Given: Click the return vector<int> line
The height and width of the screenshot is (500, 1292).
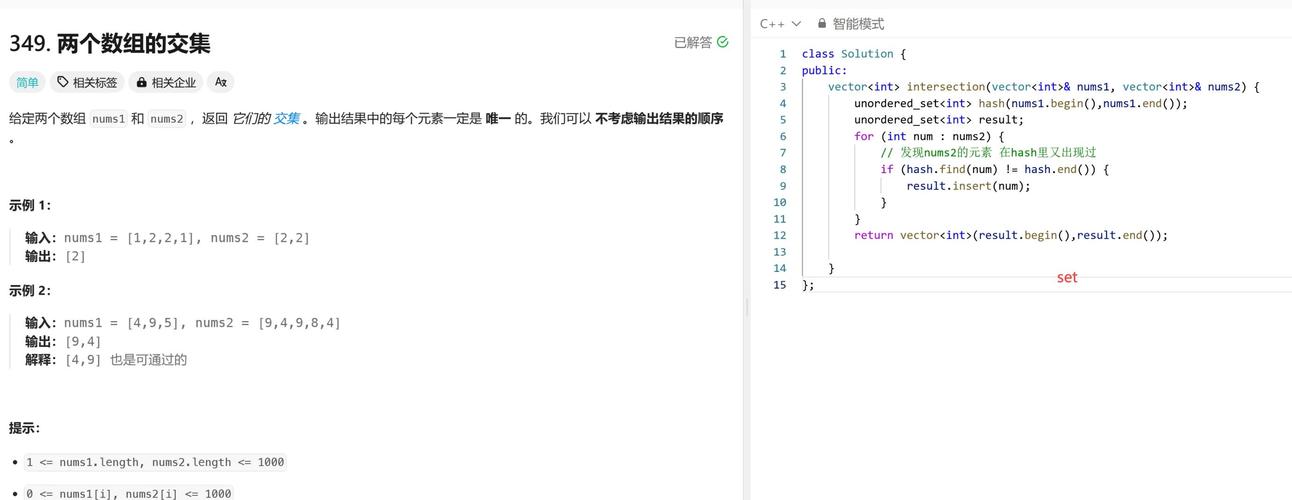Looking at the screenshot, I should pyautogui.click(x=1011, y=235).
